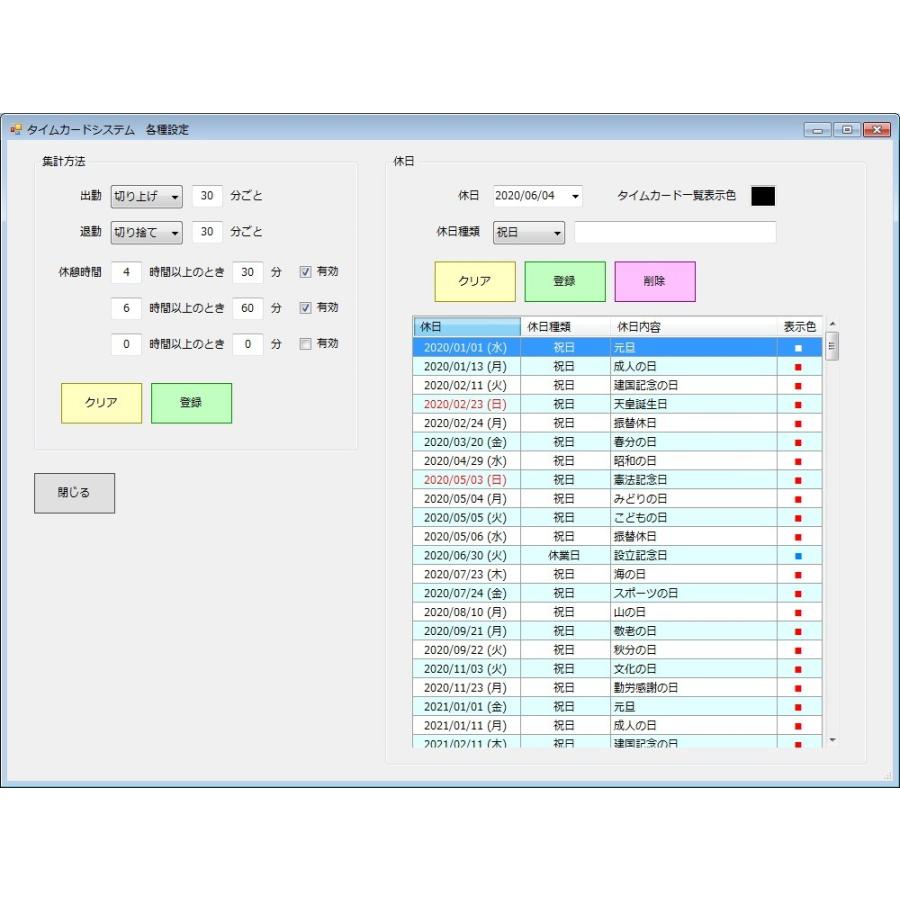Toggle 有効 checkbox for 6 hour break

click(305, 308)
